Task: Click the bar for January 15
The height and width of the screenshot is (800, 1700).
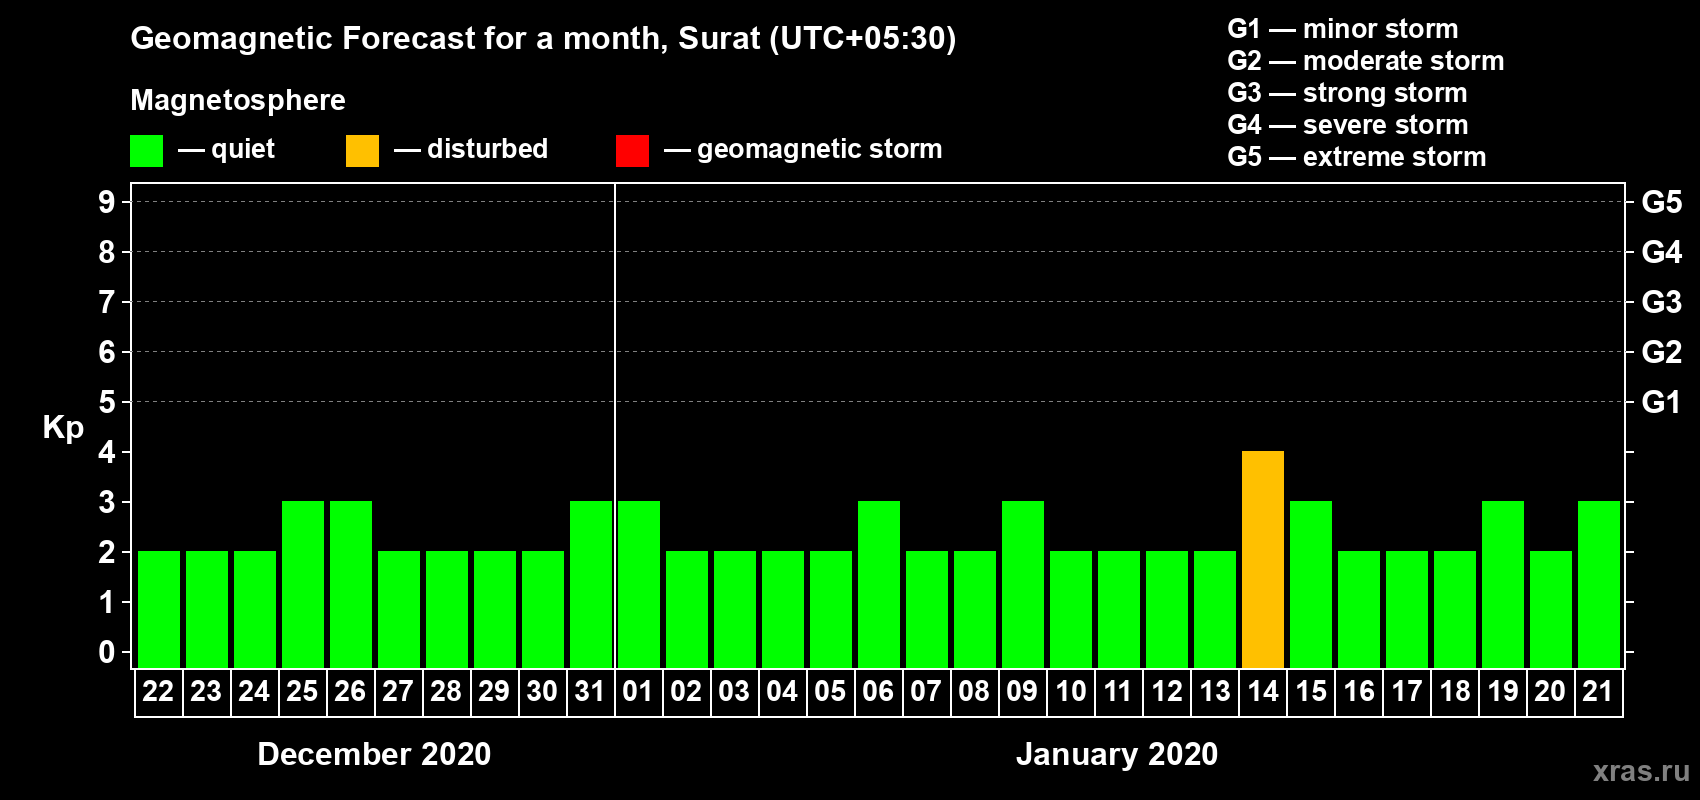Action: click(1311, 584)
